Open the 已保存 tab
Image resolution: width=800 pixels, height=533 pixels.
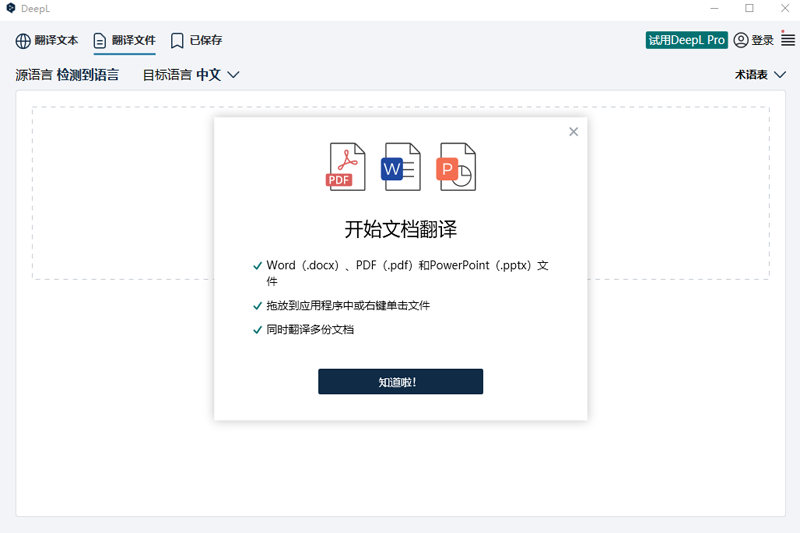pyautogui.click(x=196, y=40)
